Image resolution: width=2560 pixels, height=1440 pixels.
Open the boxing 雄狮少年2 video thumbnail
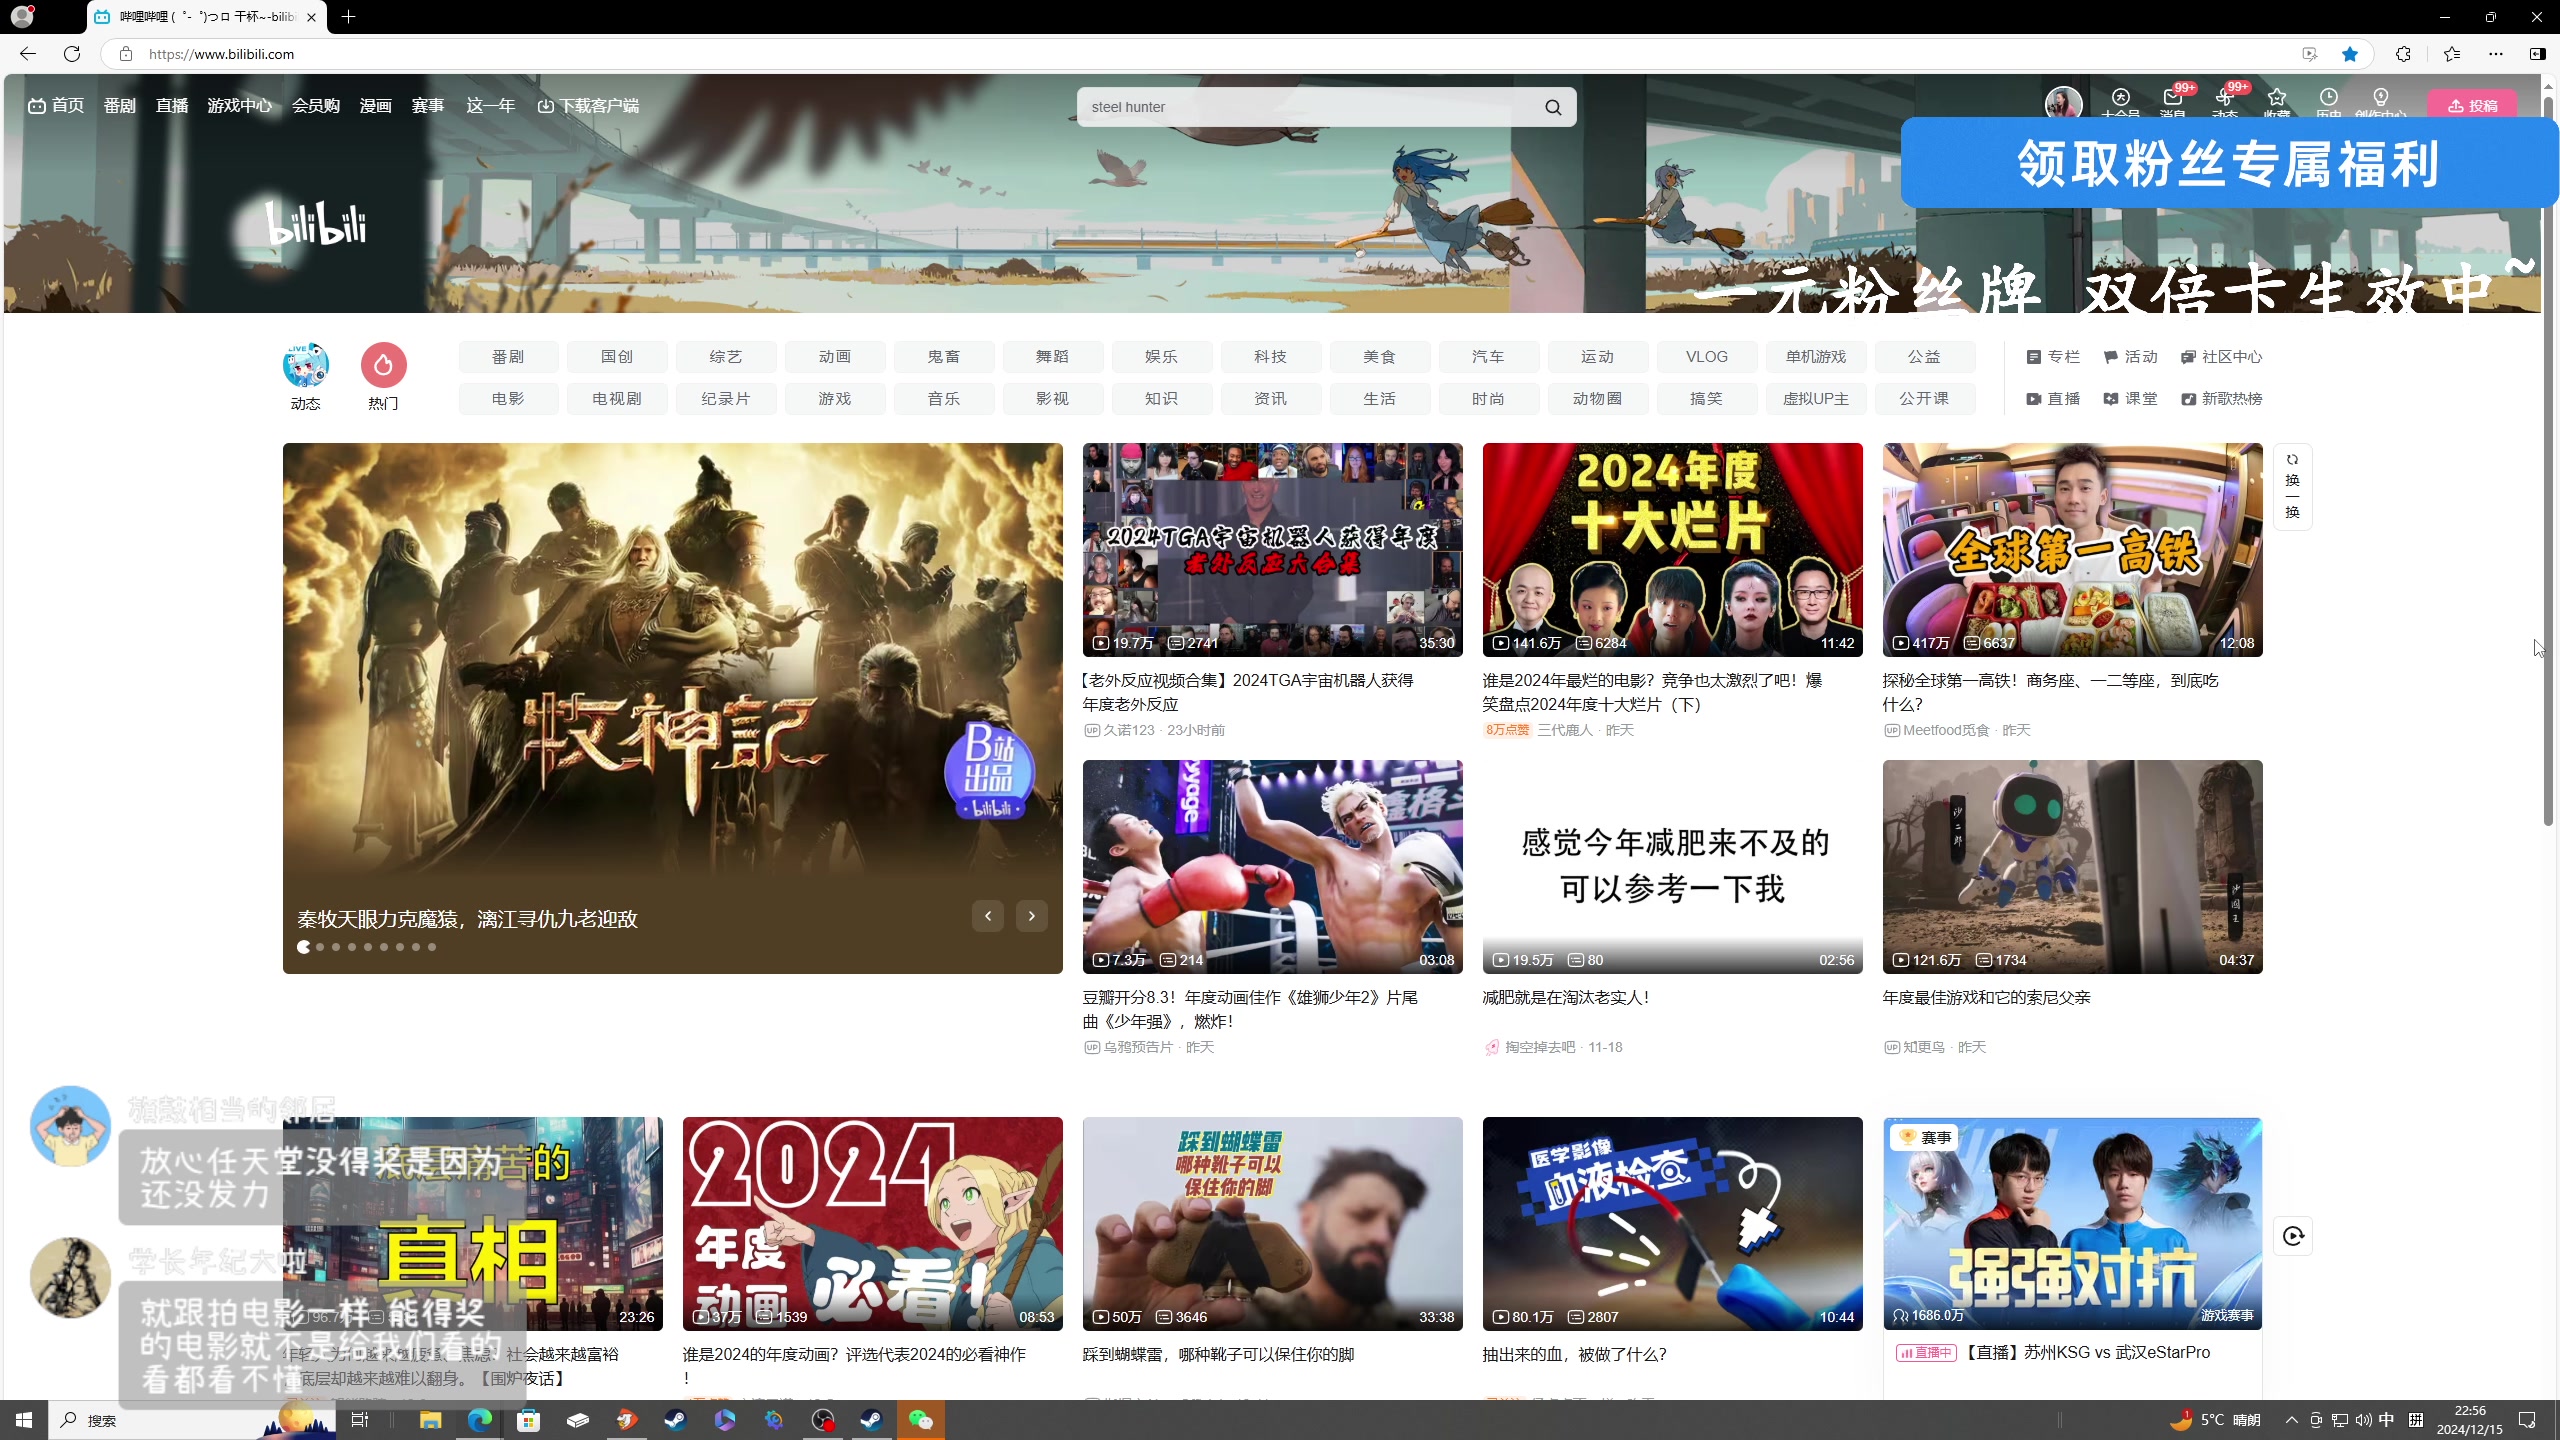pos(1272,867)
